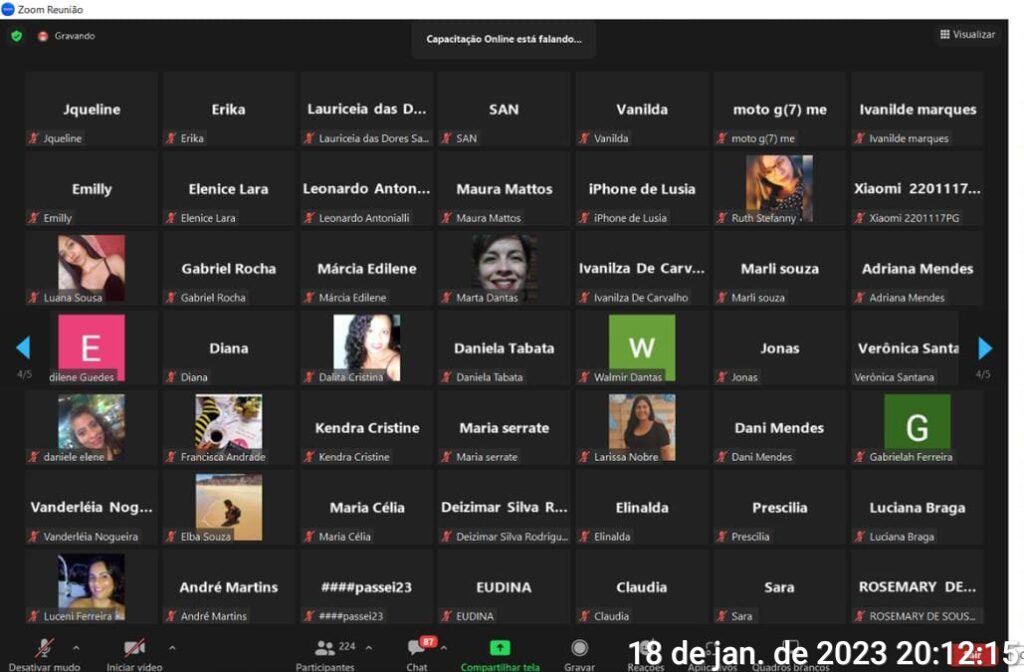The width and height of the screenshot is (1024, 672).
Task: Select the Gabriel Rocha participant tile
Action: click(229, 268)
